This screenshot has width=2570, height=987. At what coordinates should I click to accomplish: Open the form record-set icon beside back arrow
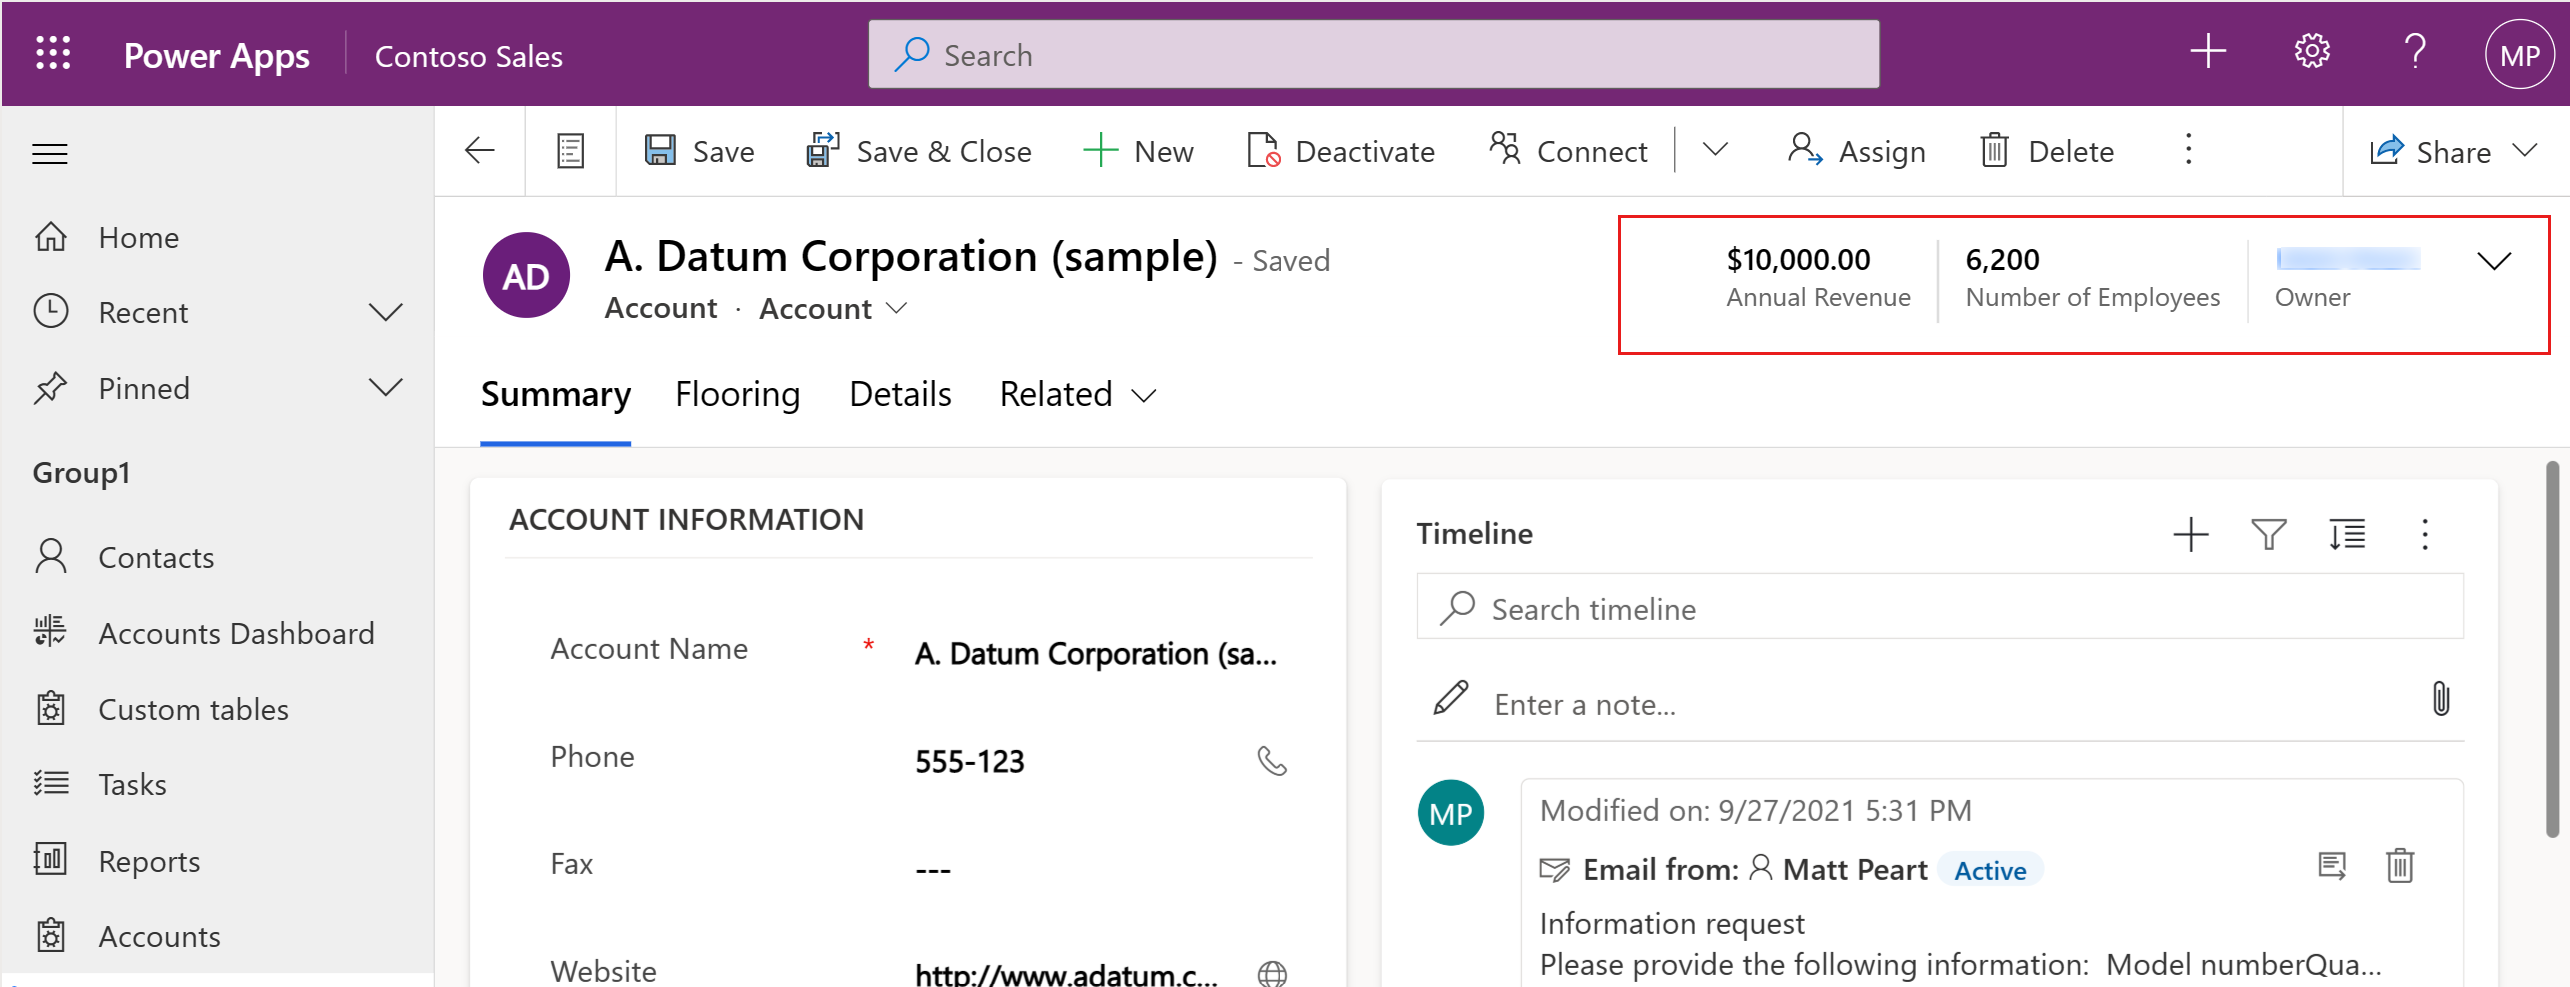pyautogui.click(x=570, y=151)
